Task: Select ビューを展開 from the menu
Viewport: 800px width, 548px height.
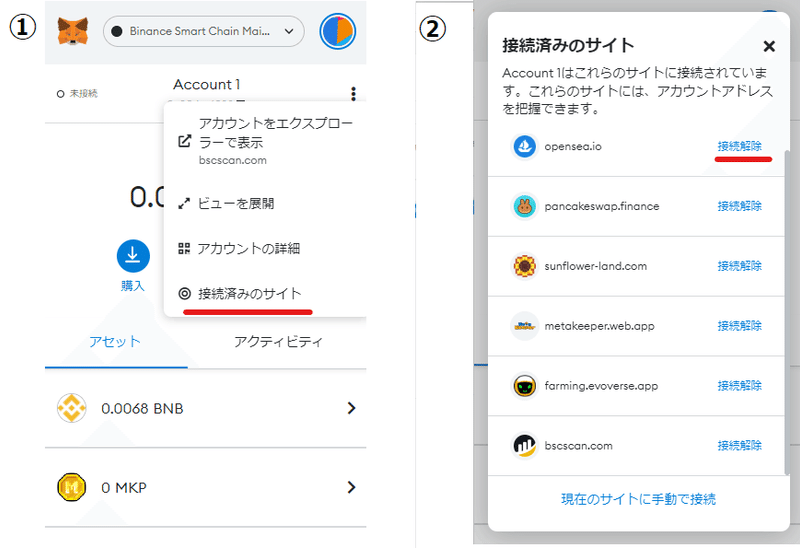Action: [266, 204]
